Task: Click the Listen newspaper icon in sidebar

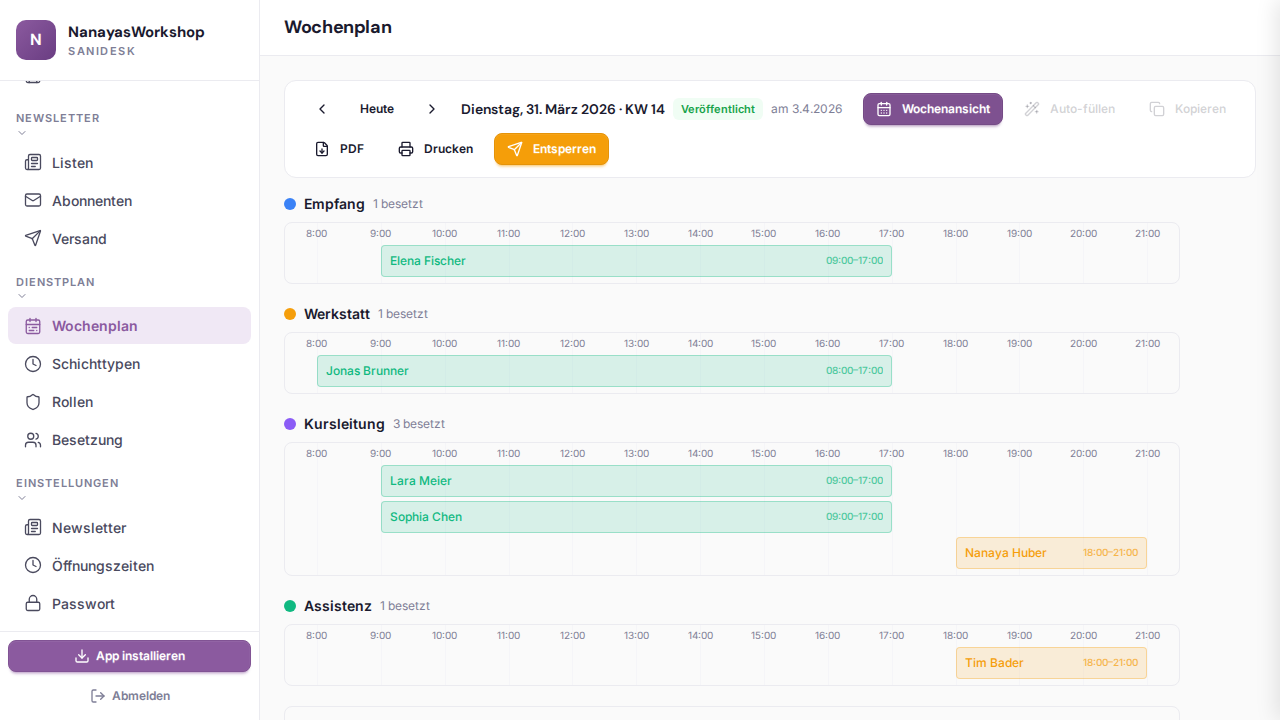Action: pyautogui.click(x=33, y=163)
